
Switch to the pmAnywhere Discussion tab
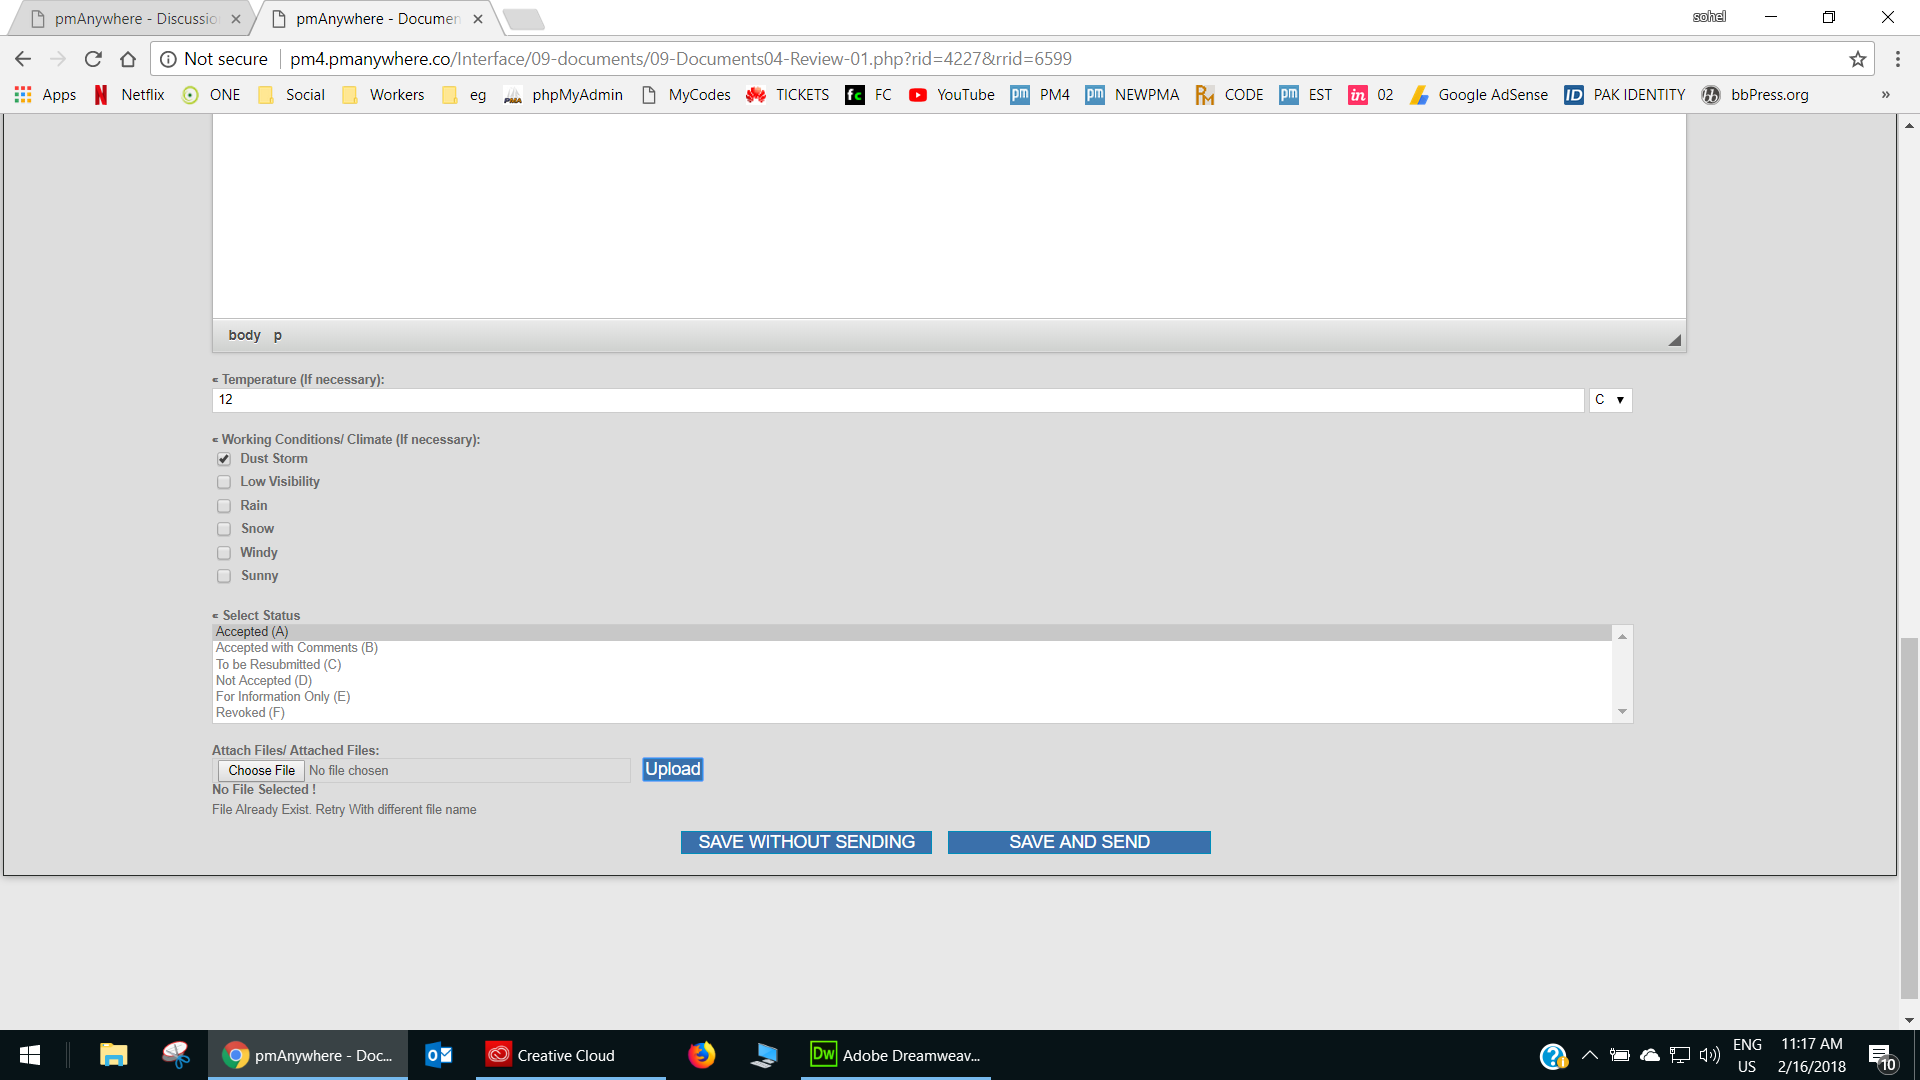click(x=135, y=19)
